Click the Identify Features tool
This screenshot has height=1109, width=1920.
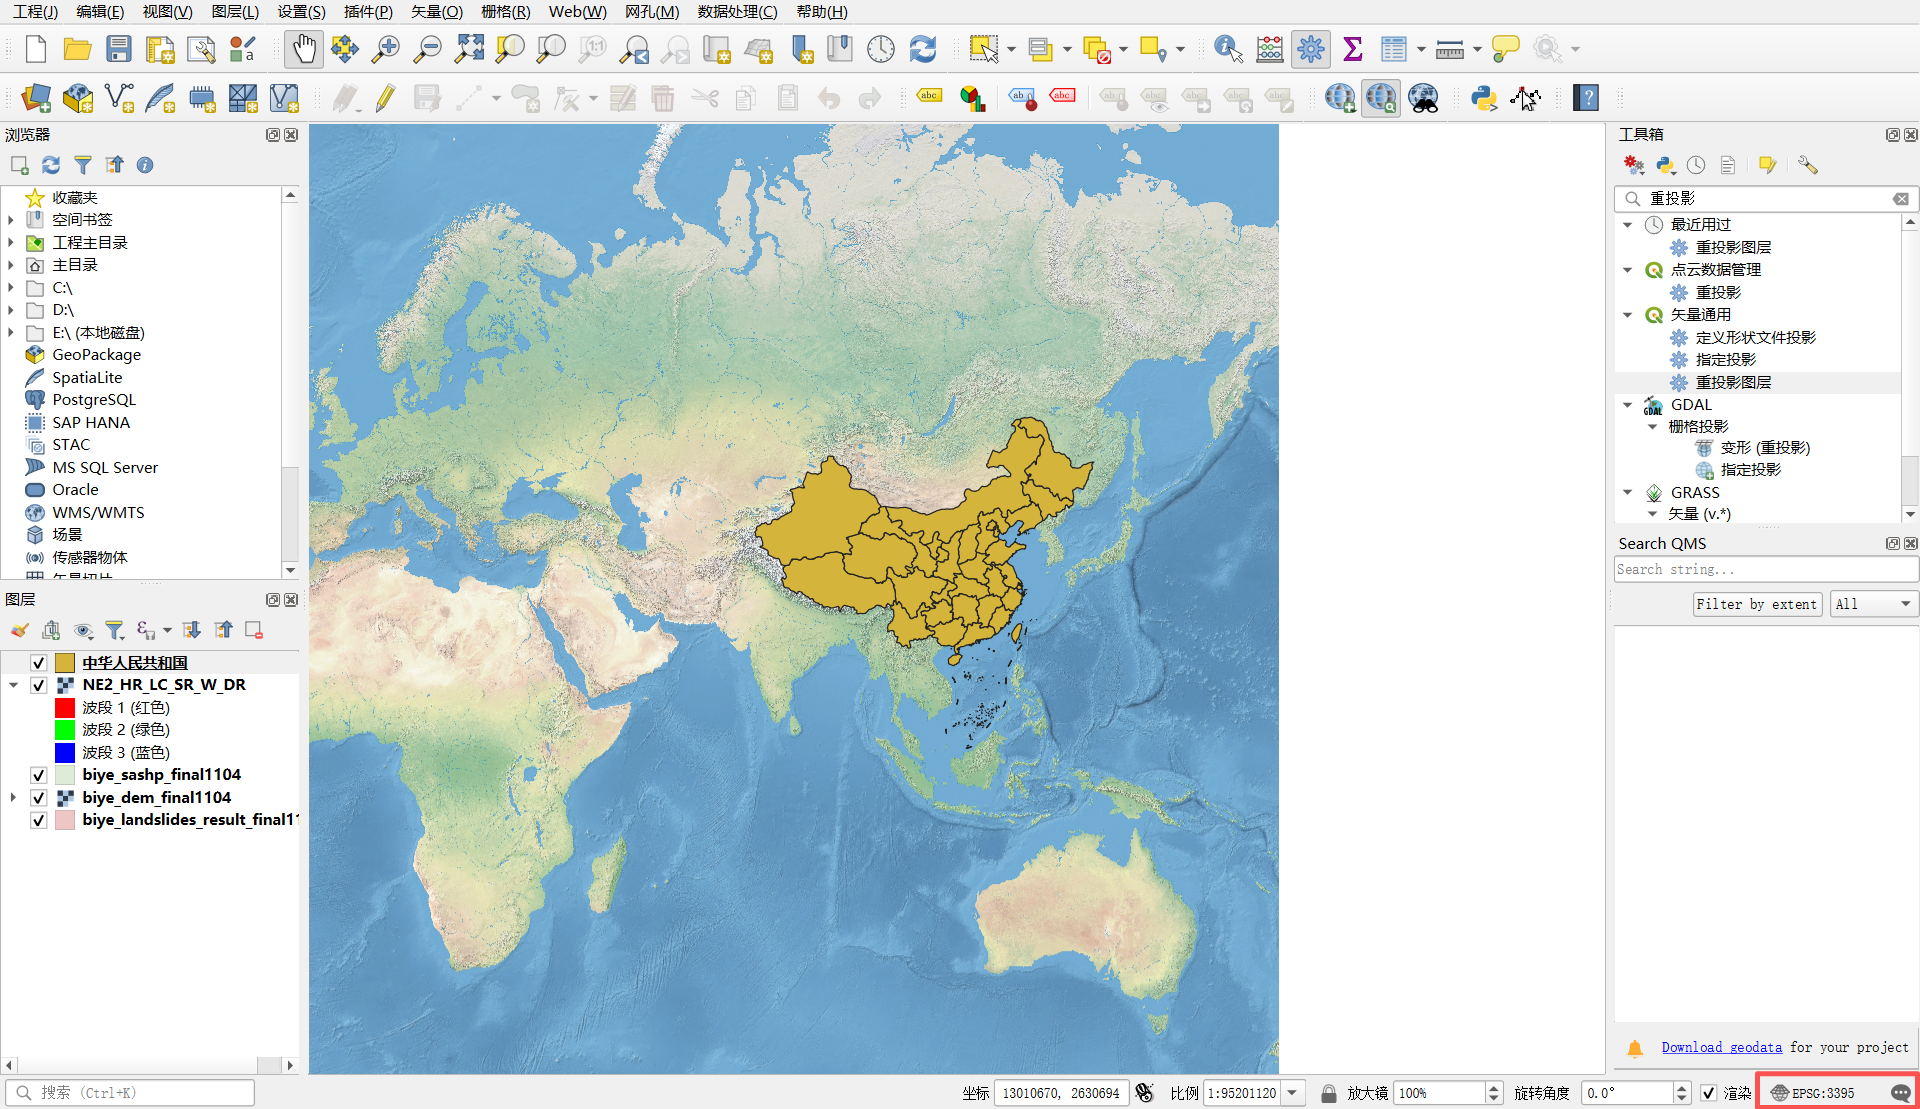[x=1227, y=49]
